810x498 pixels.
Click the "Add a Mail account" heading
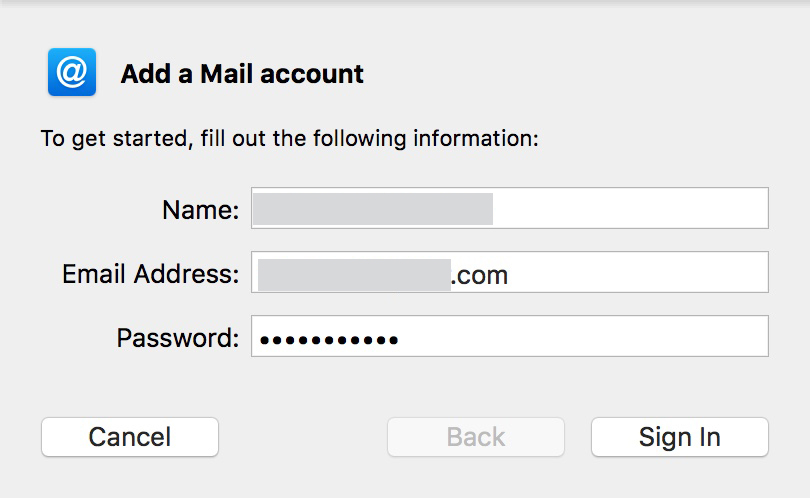(x=242, y=74)
